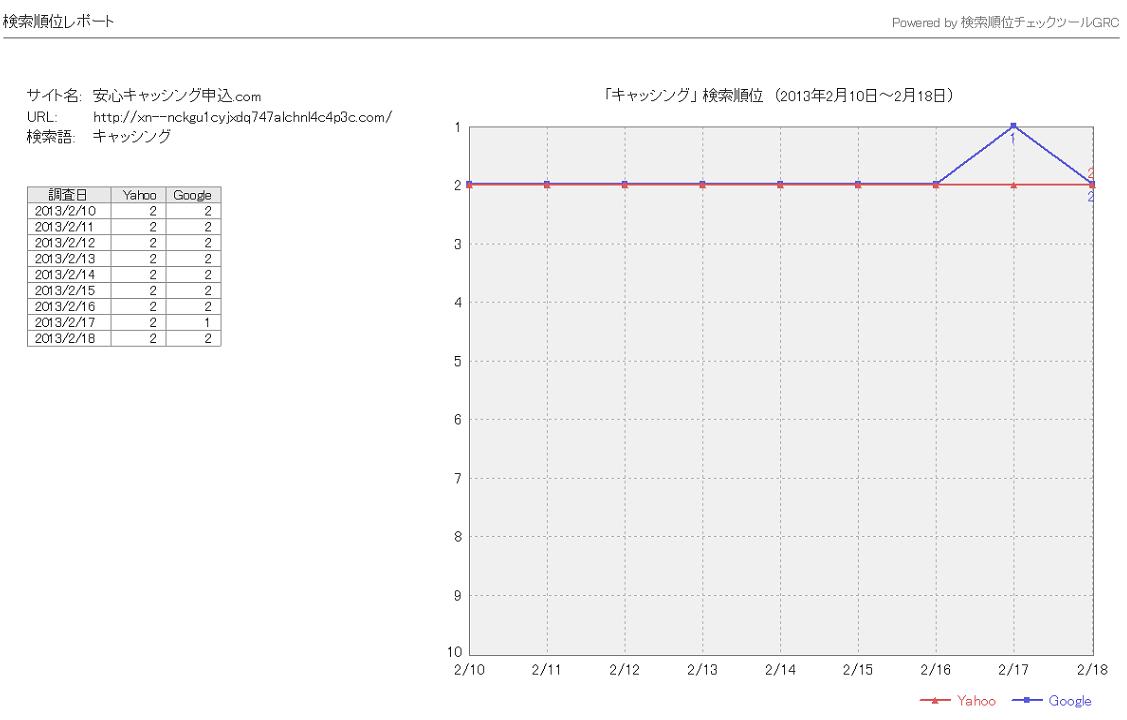
Task: Click the 2/14 x-axis label
Action: pyautogui.click(x=781, y=670)
